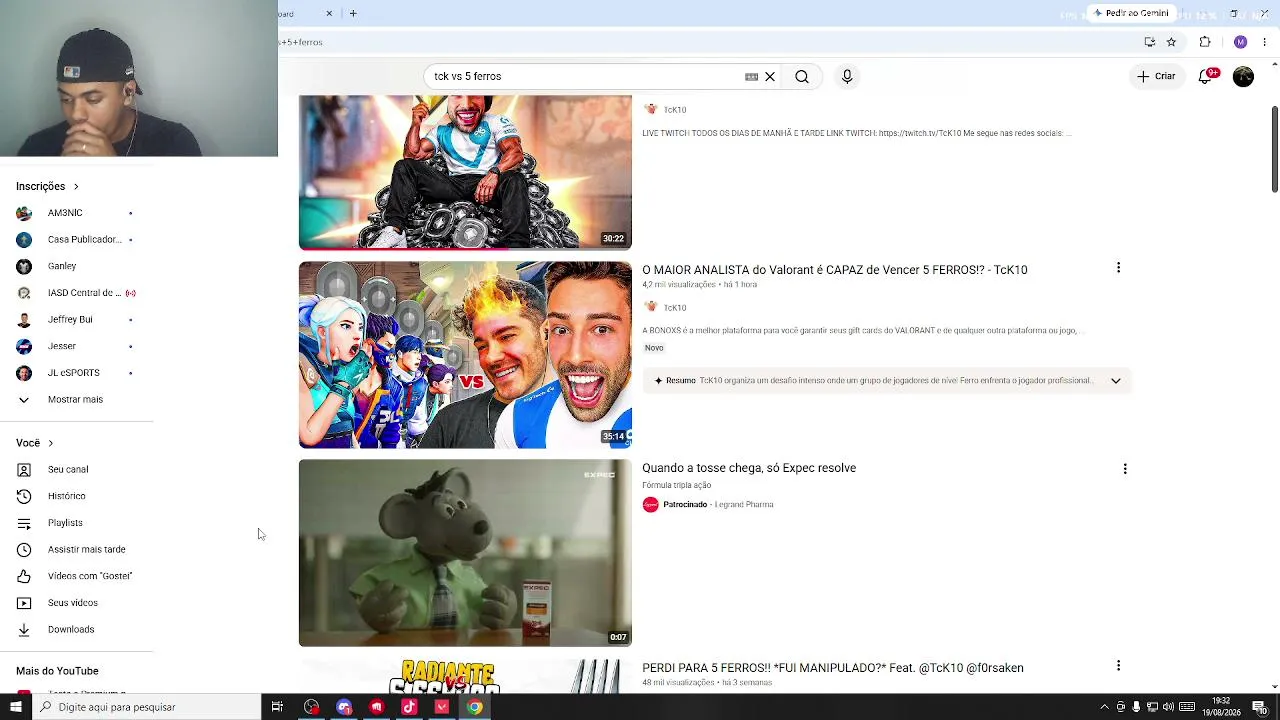
Task: Click the Pedir ao Gemini button
Action: click(x=1131, y=13)
